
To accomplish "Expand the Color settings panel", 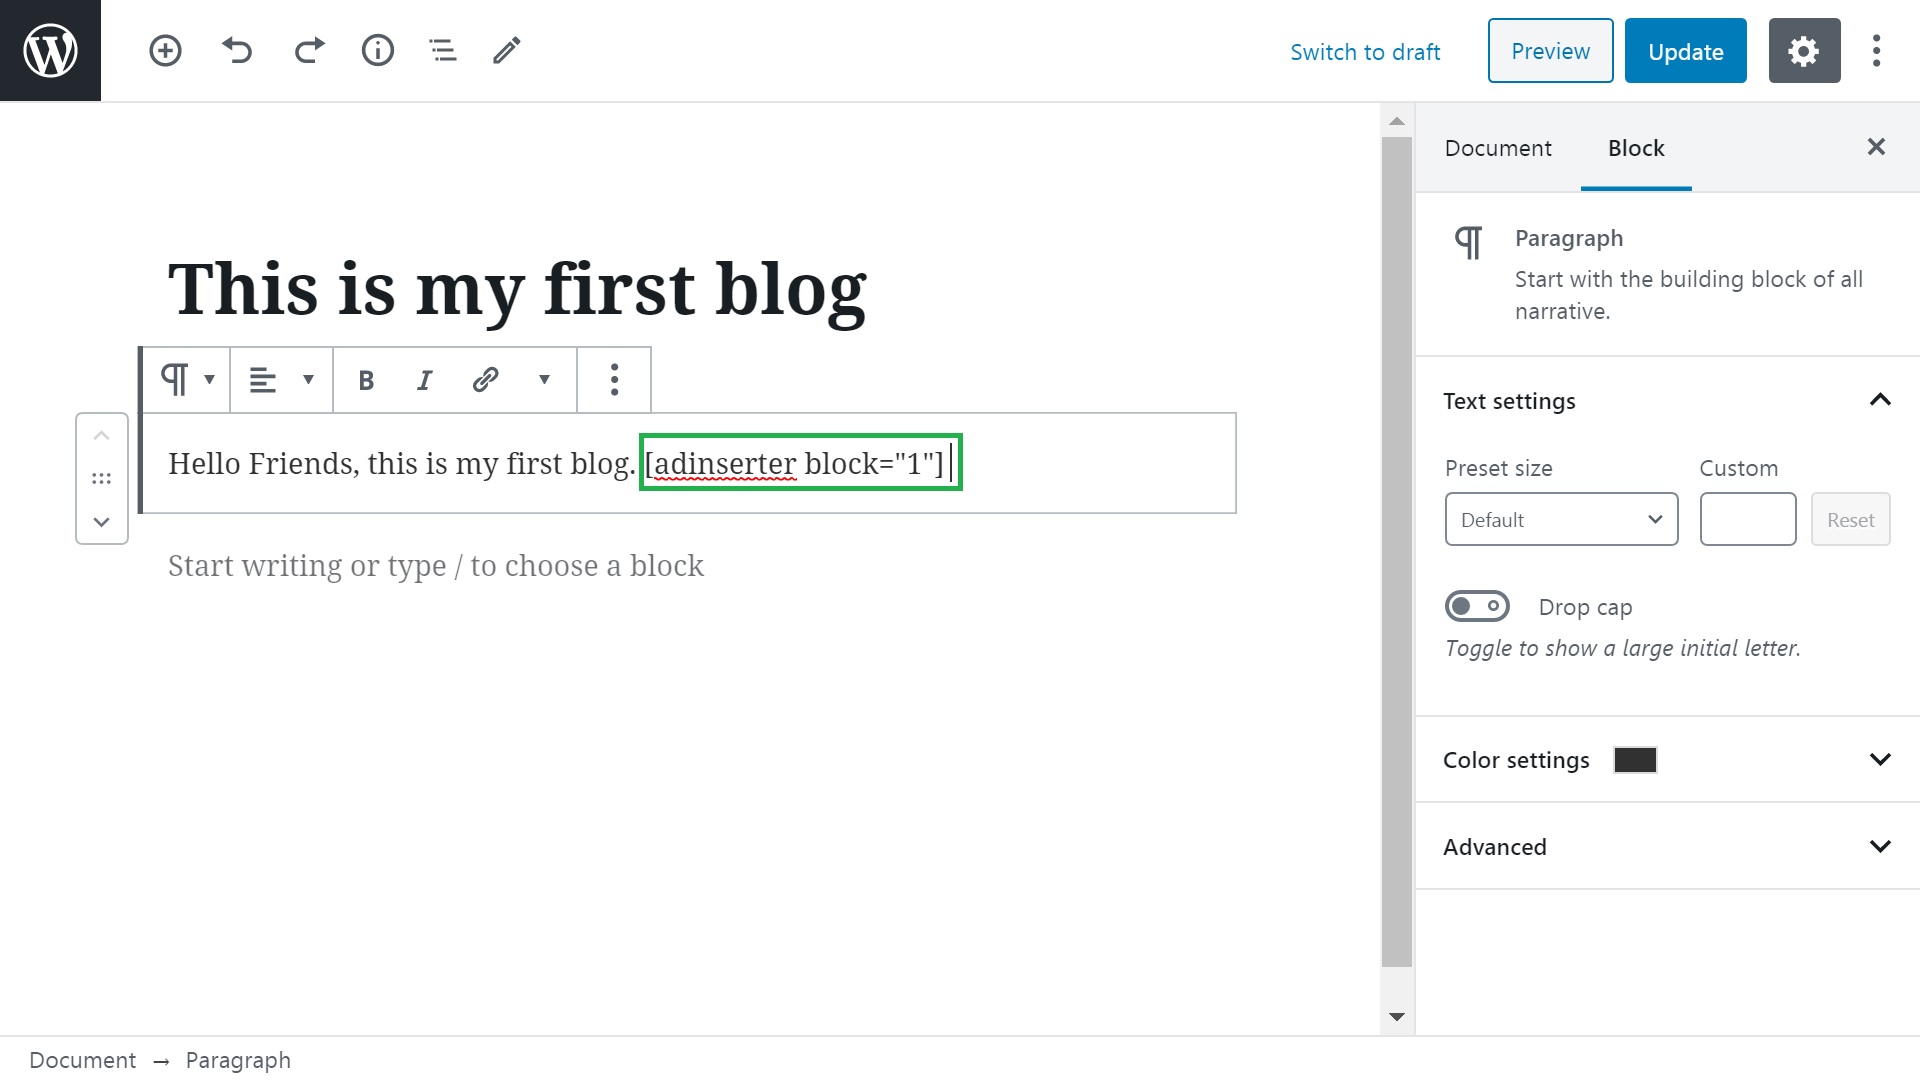I will [1667, 760].
